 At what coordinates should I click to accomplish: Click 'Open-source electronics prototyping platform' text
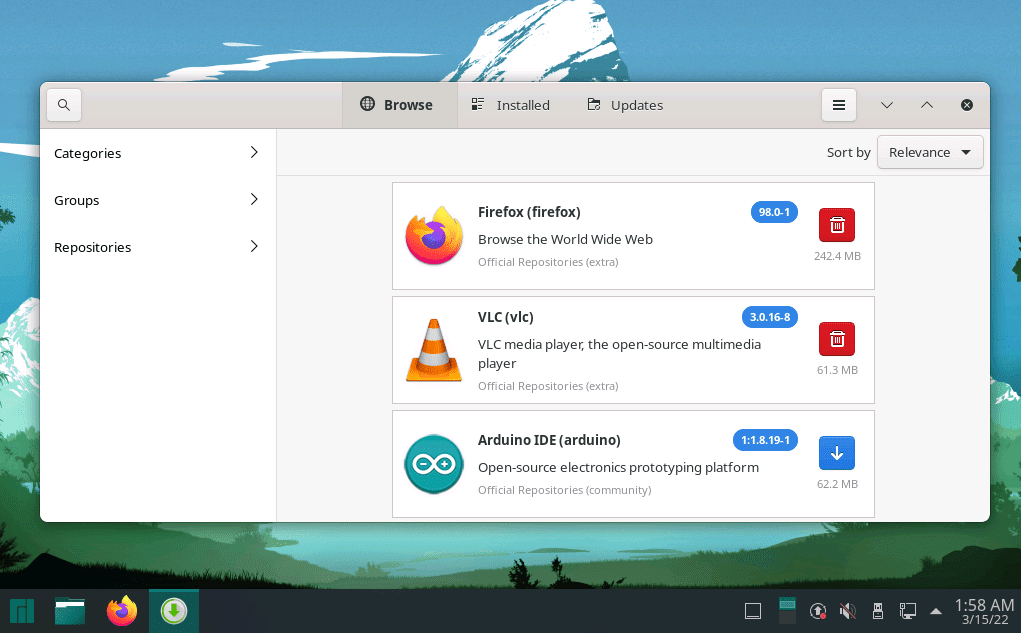(618, 468)
